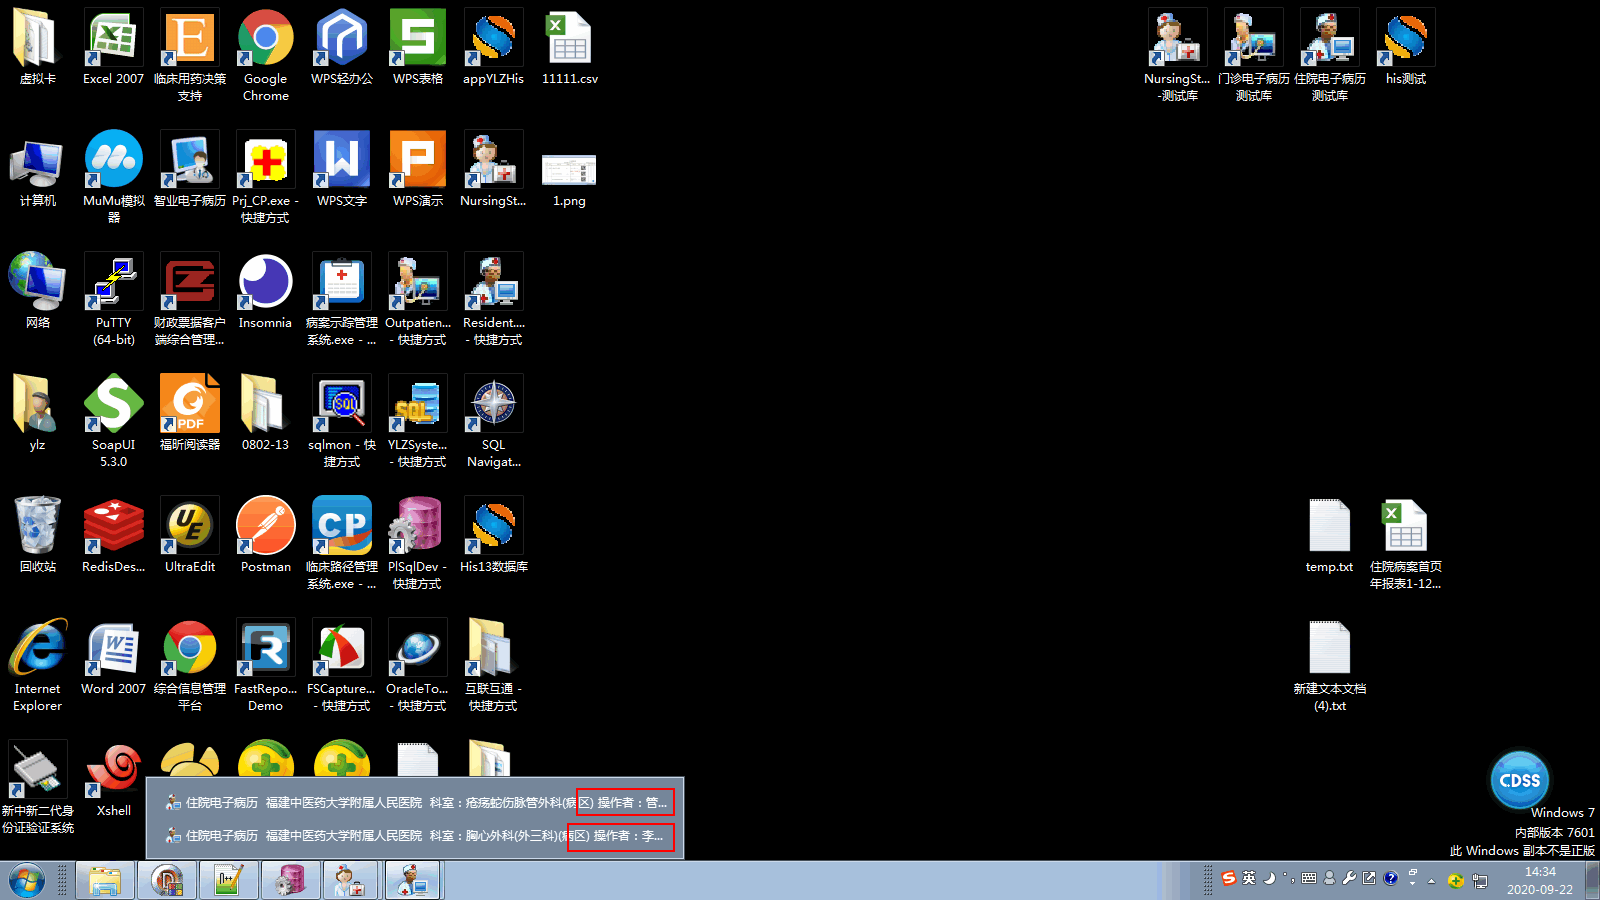Click the NursingSt... -测试库 shortcut
The height and width of the screenshot is (900, 1600).
pos(1178,56)
